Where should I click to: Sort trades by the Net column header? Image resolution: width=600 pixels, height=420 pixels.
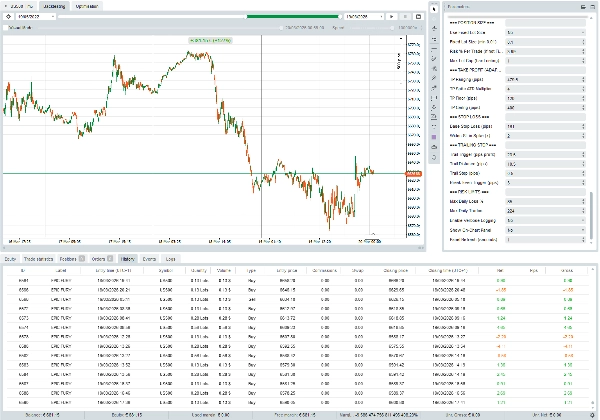498,271
